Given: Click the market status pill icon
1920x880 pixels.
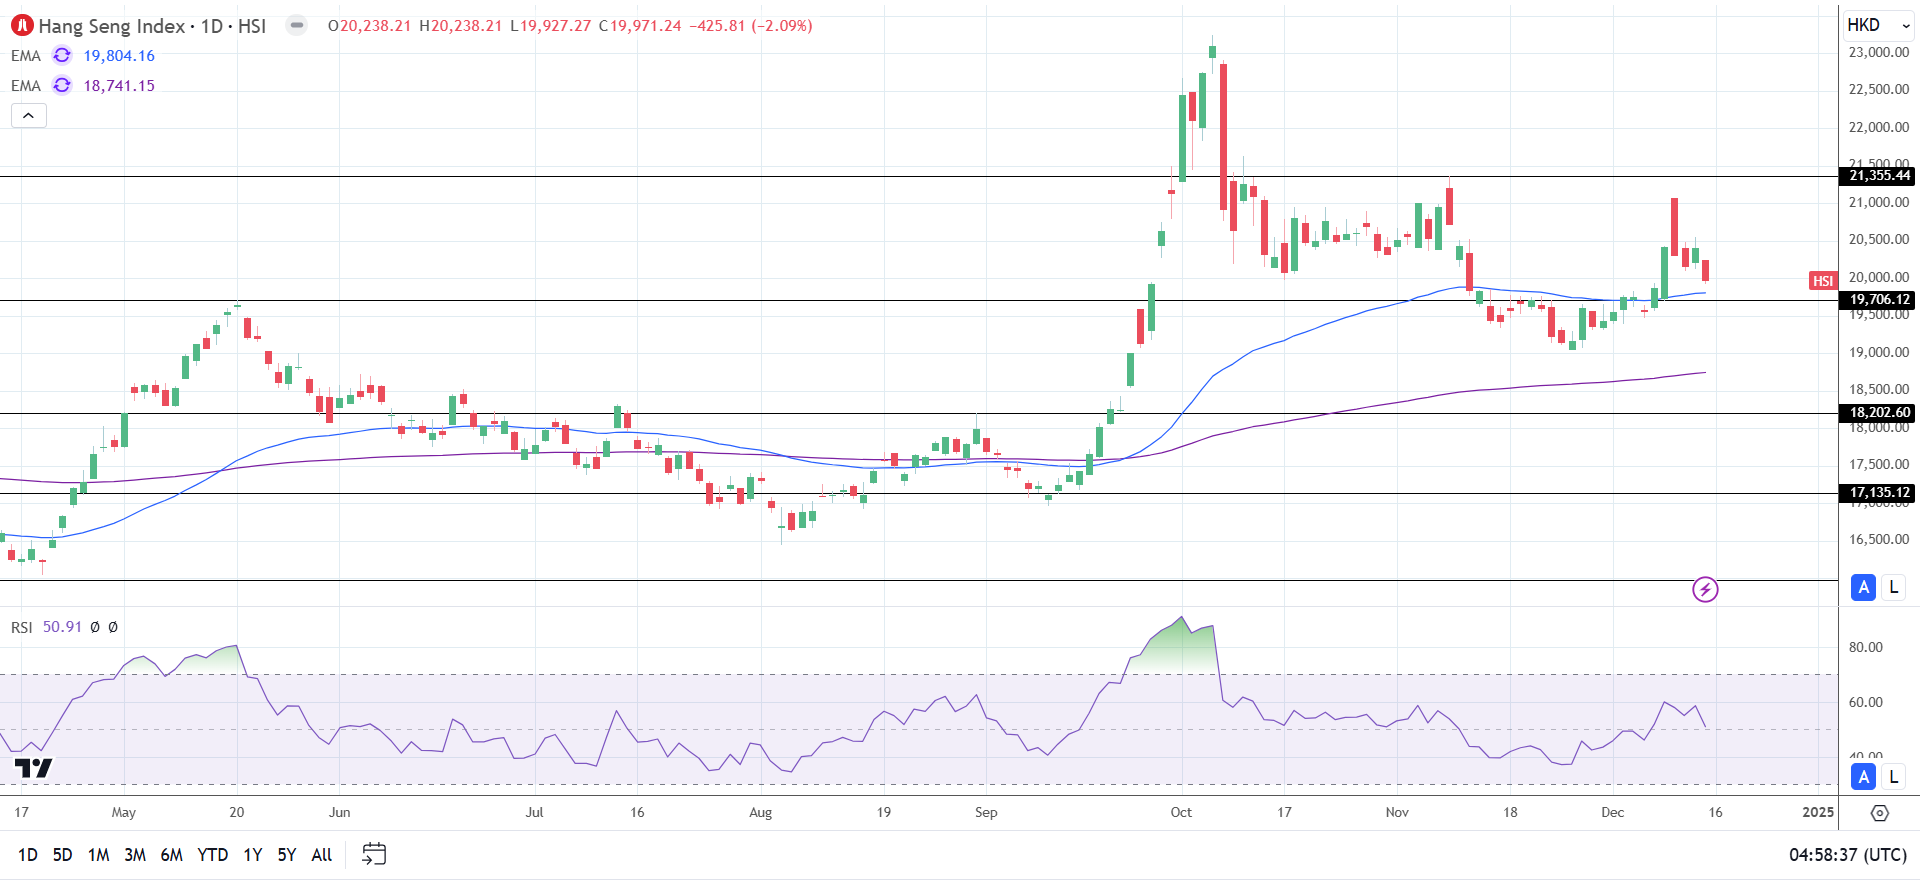Looking at the screenshot, I should tap(297, 26).
